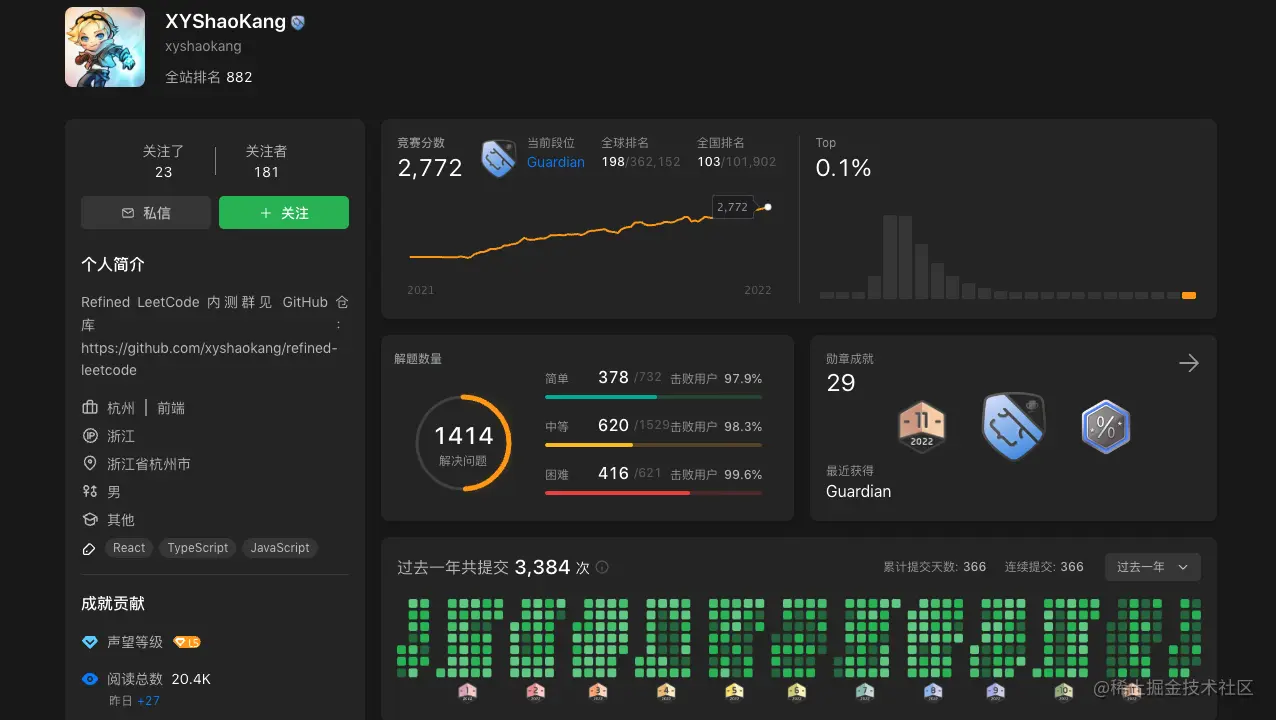This screenshot has width=1276, height=720.
Task: Select the React skill tag
Action: 129,548
